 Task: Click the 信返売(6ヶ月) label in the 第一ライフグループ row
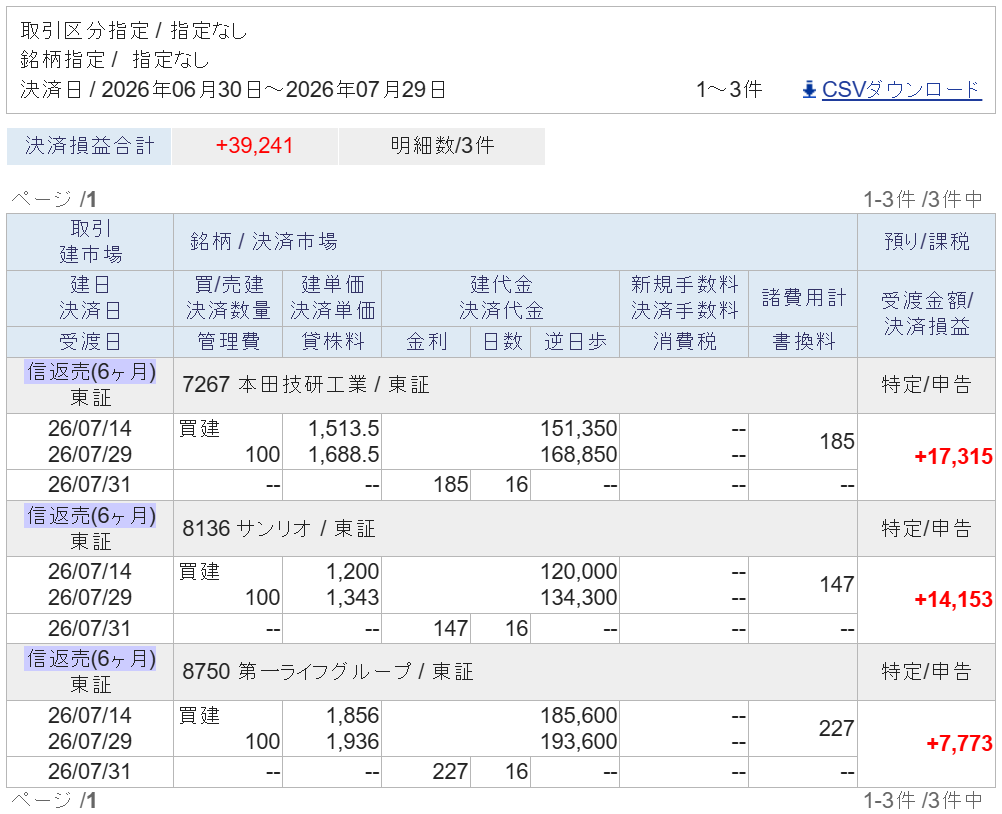tap(91, 659)
